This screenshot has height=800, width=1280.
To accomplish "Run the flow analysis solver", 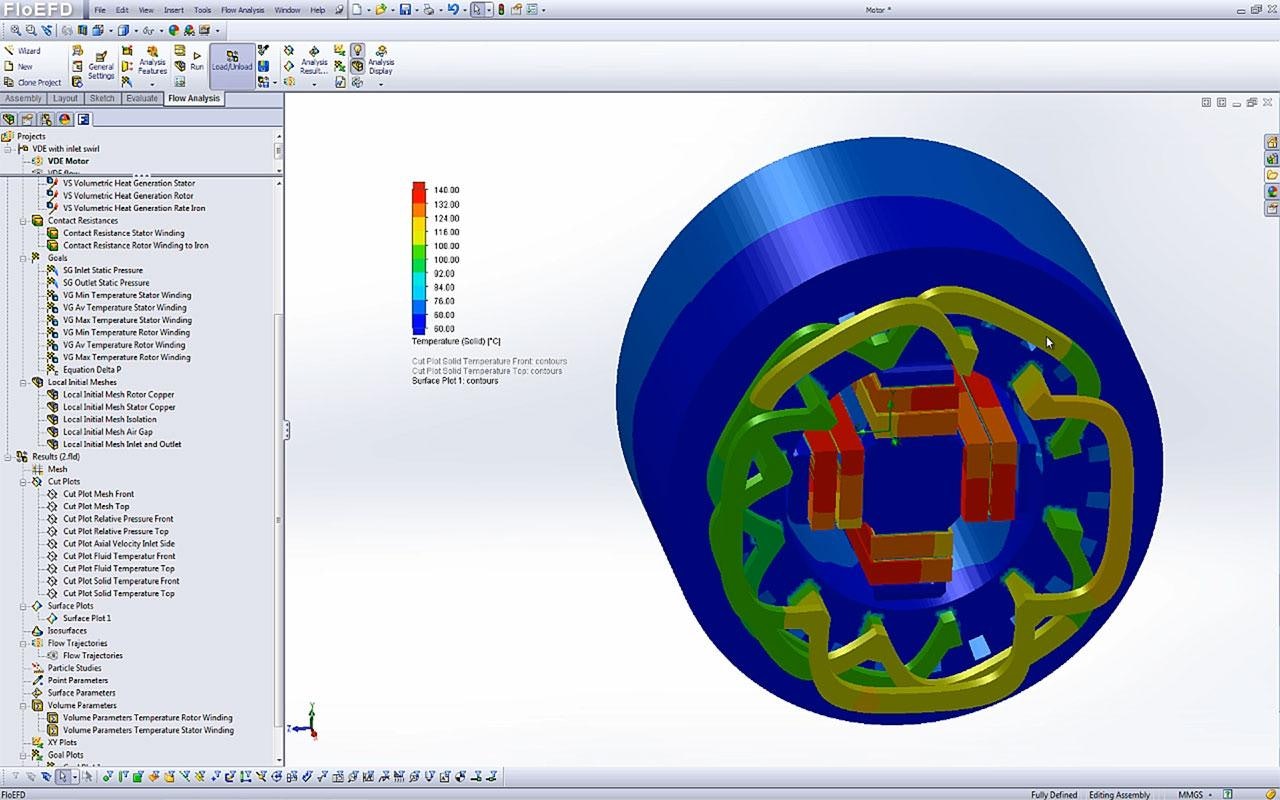I will tap(197, 61).
